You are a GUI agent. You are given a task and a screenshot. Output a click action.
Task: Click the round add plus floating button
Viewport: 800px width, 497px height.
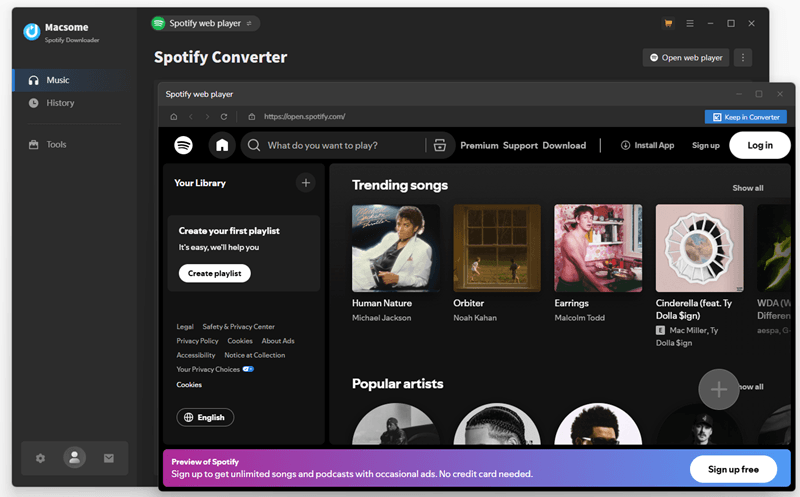point(719,389)
